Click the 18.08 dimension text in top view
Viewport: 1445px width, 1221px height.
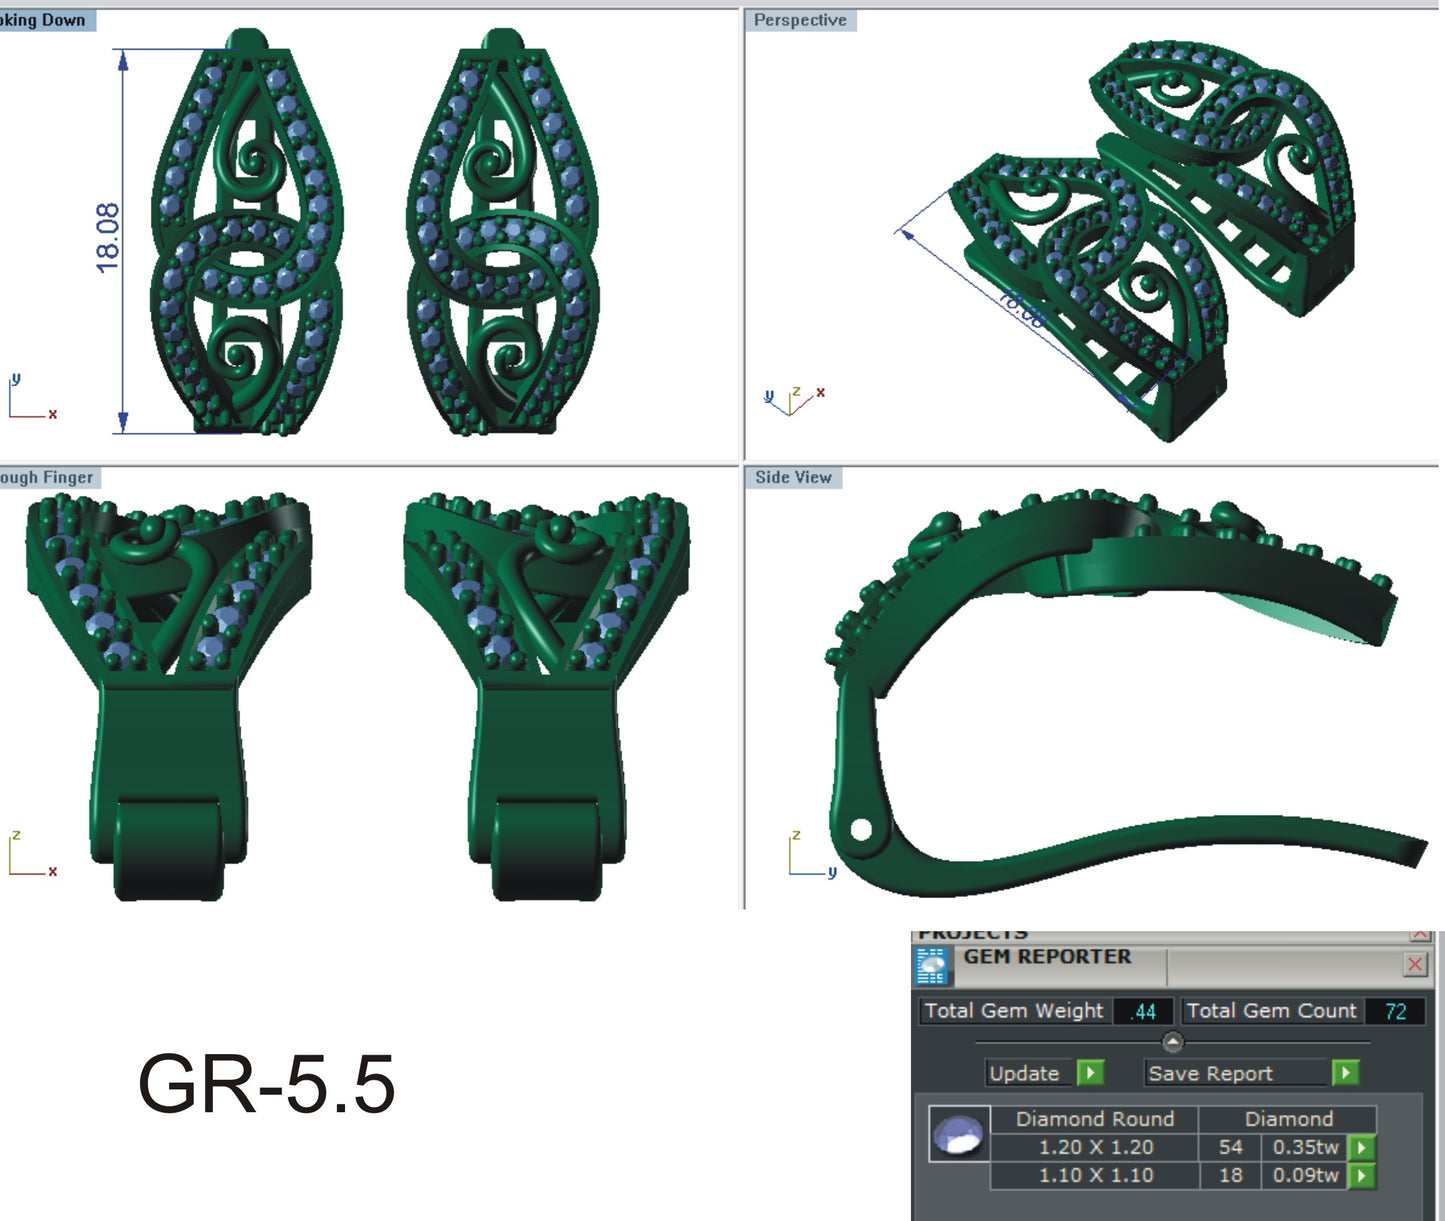pos(108,238)
